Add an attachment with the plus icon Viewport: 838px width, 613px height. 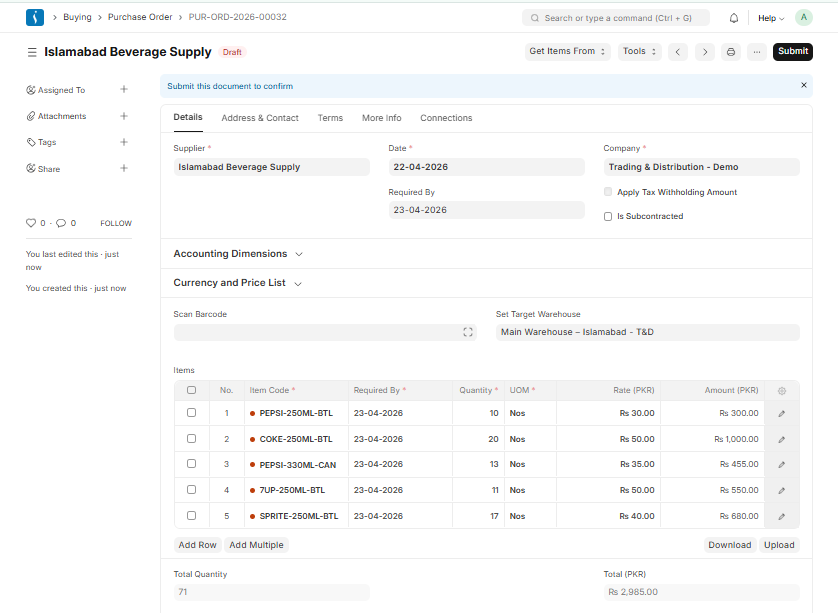(123, 115)
